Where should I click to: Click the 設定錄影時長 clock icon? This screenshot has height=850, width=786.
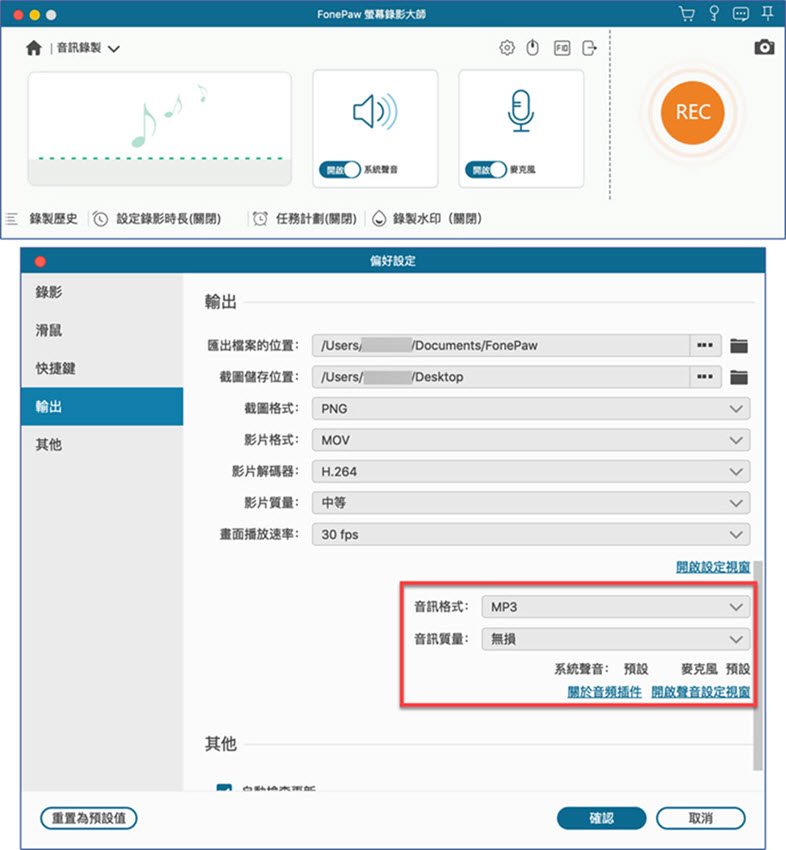[x=100, y=219]
